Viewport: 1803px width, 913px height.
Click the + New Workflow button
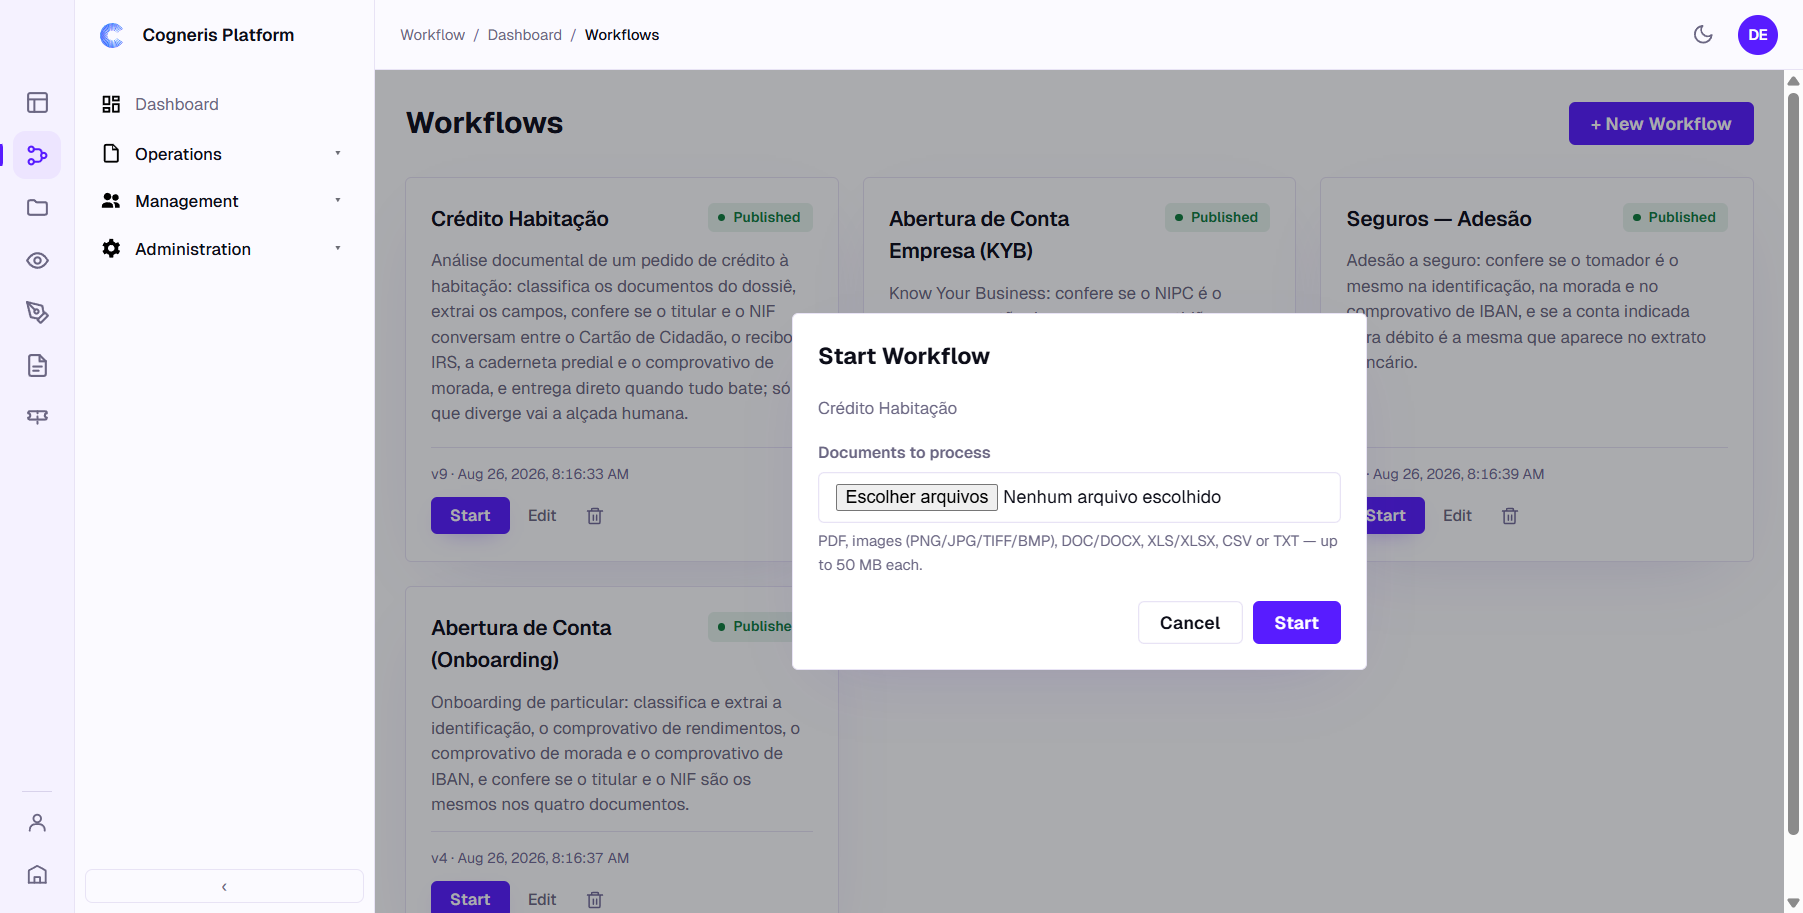click(x=1660, y=123)
